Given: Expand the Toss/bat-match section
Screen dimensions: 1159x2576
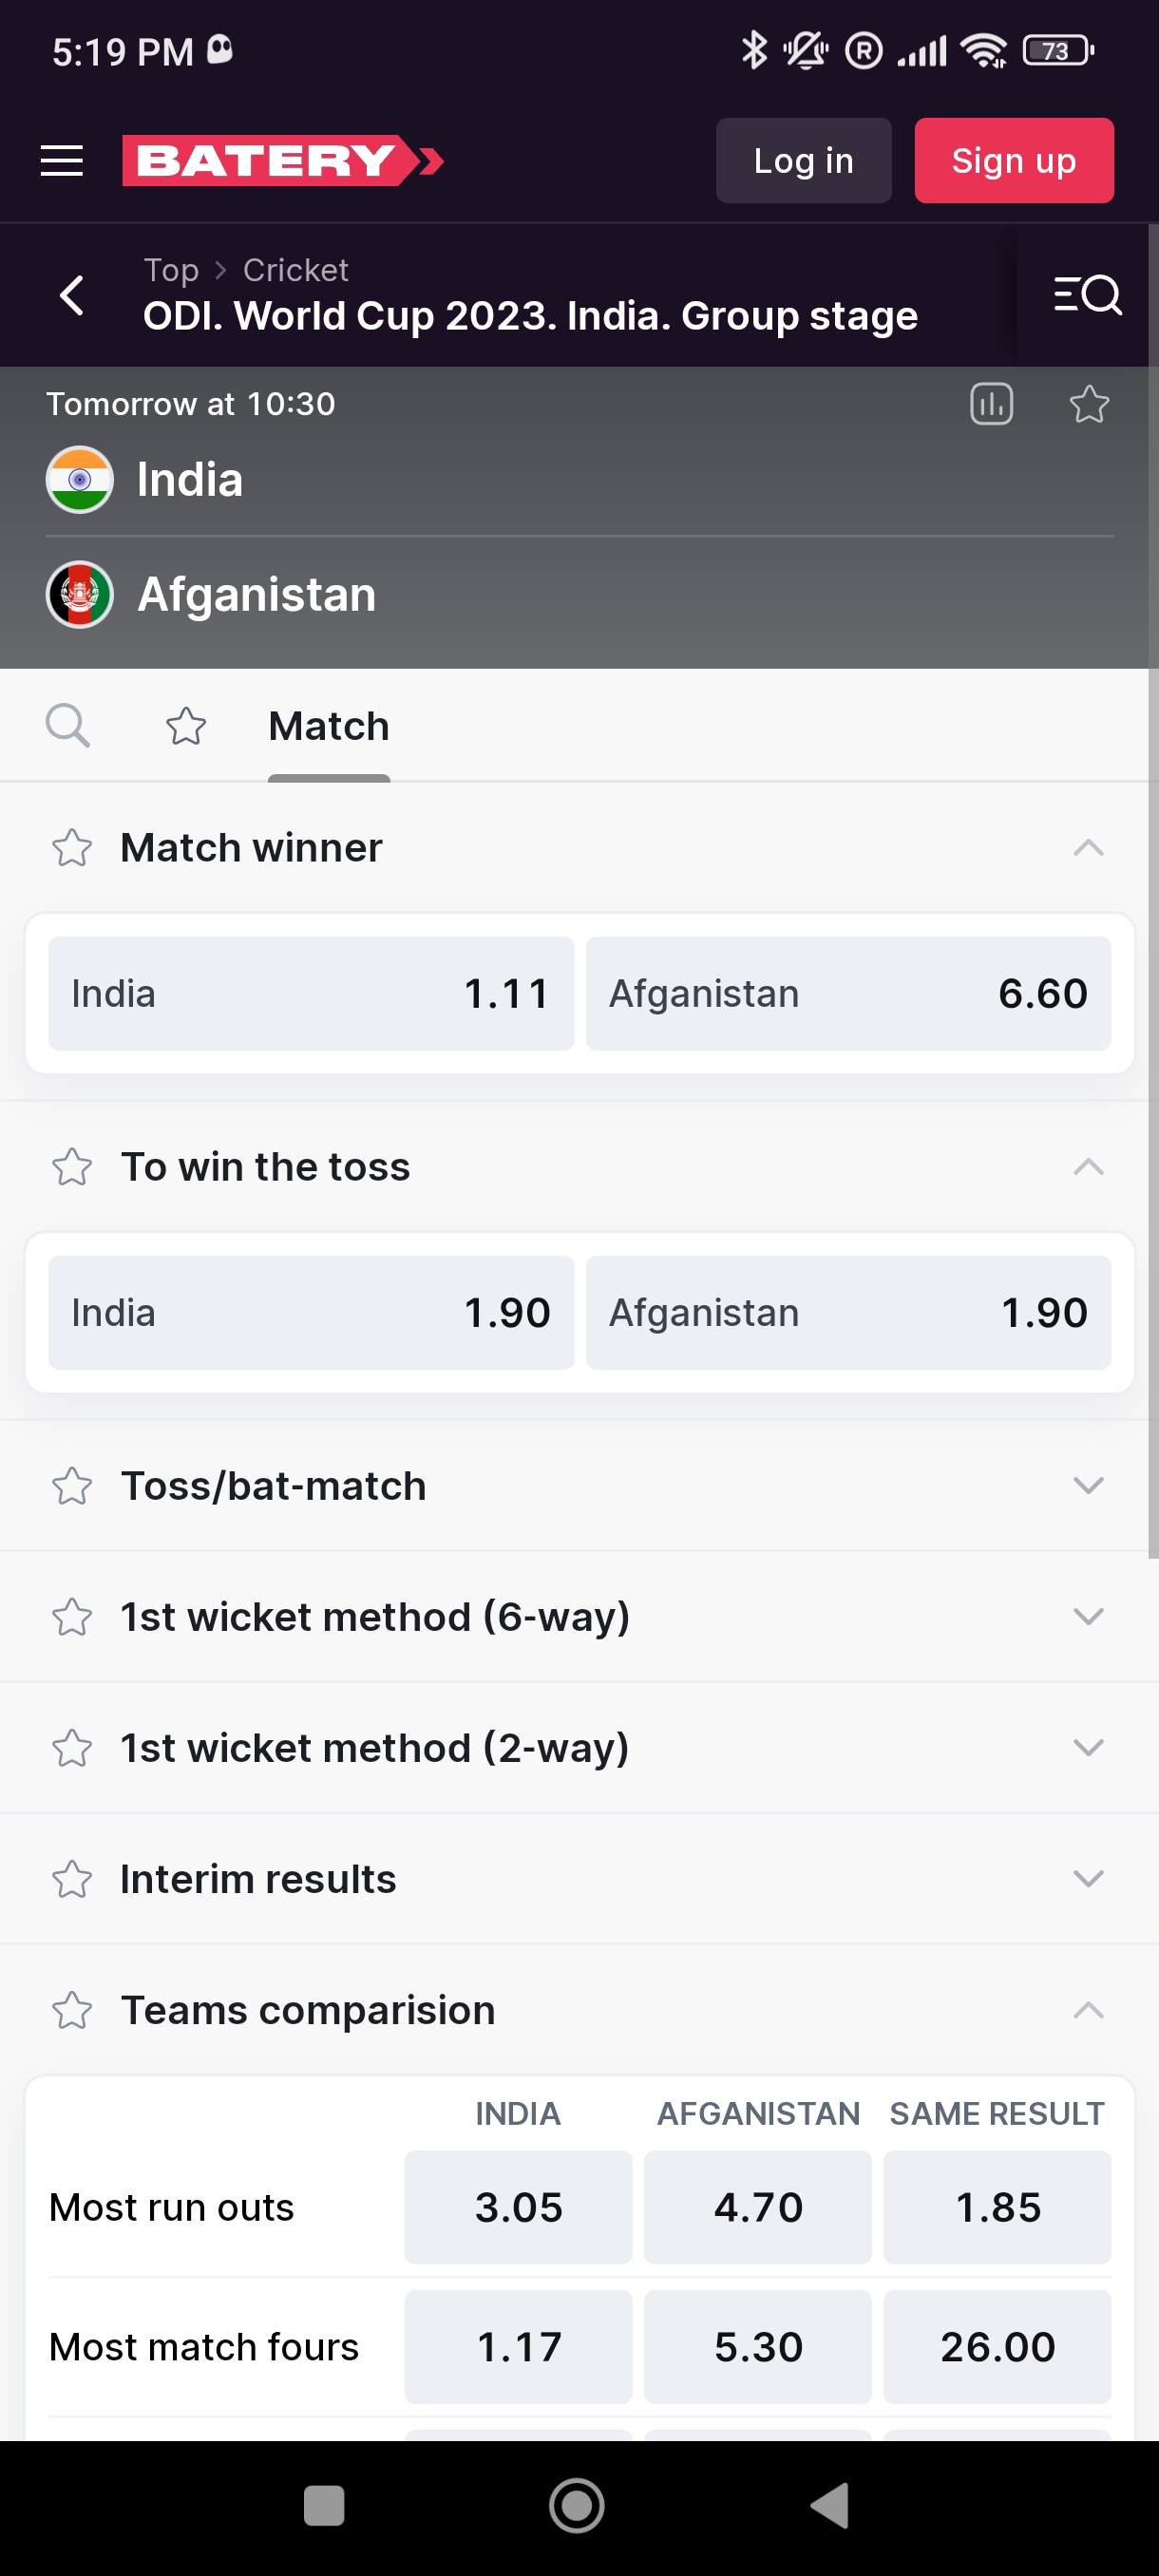Looking at the screenshot, I should pyautogui.click(x=1087, y=1485).
